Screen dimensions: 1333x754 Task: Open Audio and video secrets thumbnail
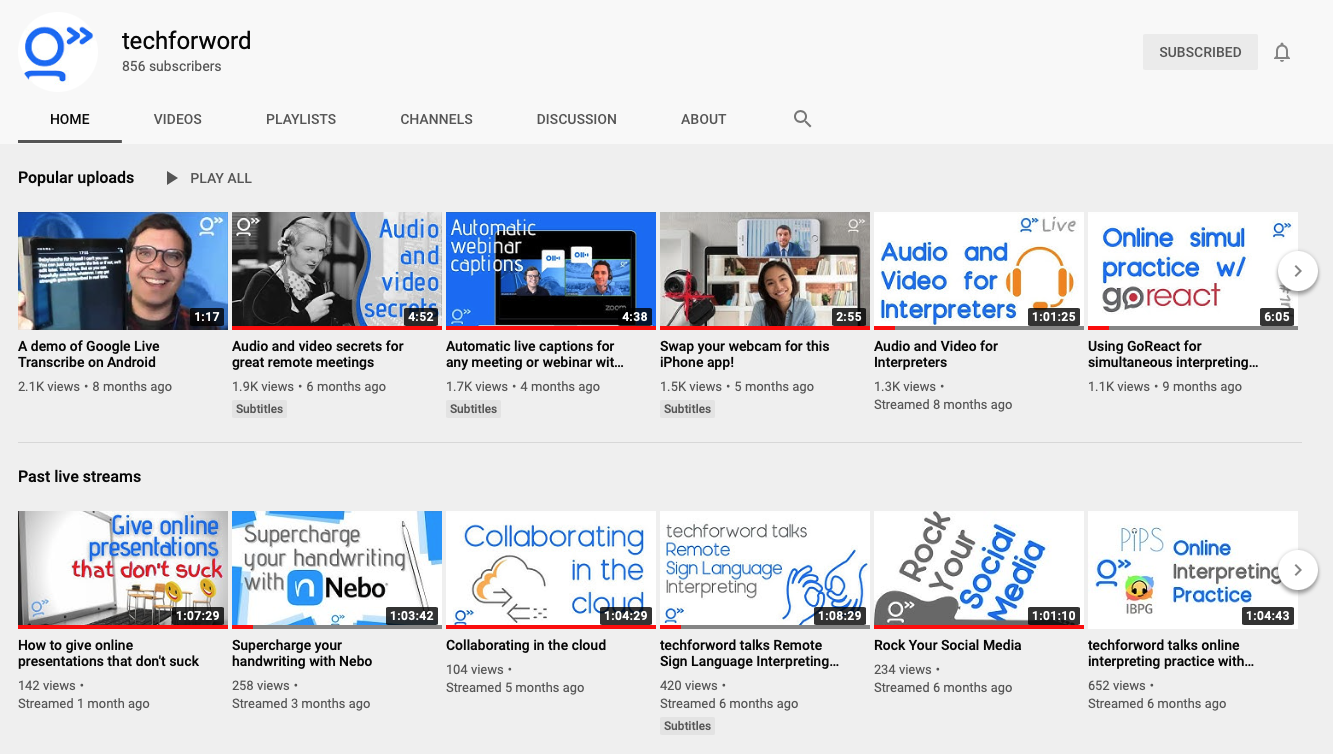[x=337, y=271]
